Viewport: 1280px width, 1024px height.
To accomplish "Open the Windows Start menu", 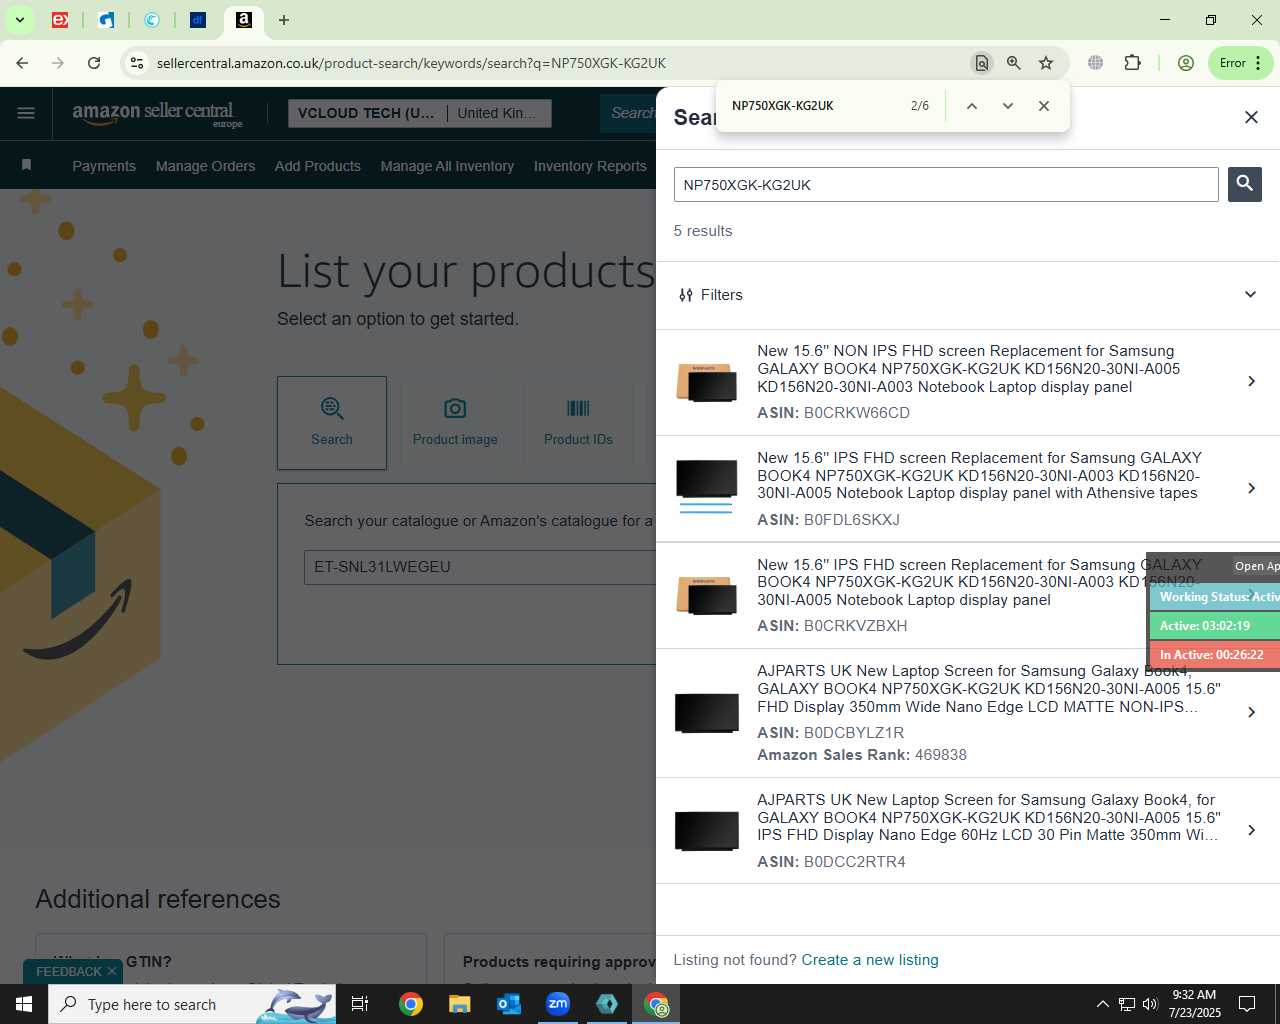I will [x=24, y=1004].
